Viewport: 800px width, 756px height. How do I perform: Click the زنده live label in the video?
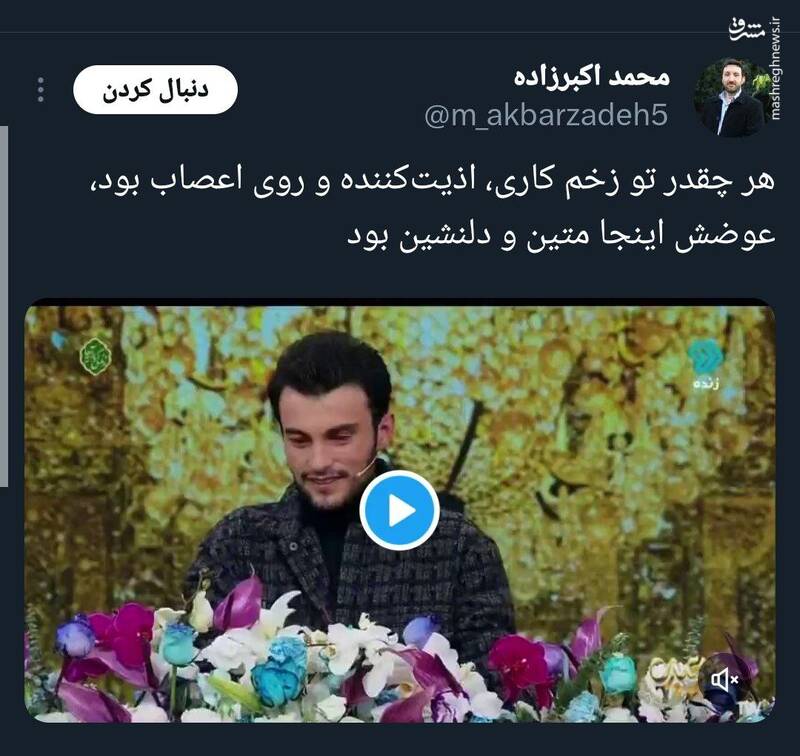pyautogui.click(x=706, y=384)
